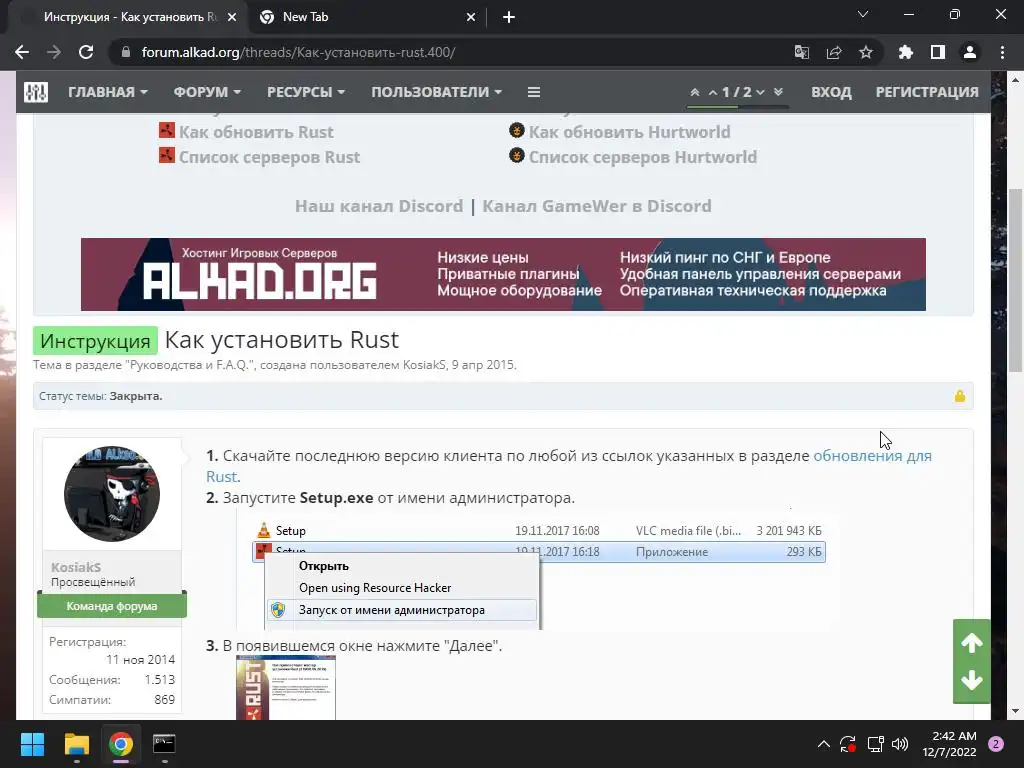Click the address bar URL
Viewport: 1024px width, 768px height.
click(x=298, y=52)
